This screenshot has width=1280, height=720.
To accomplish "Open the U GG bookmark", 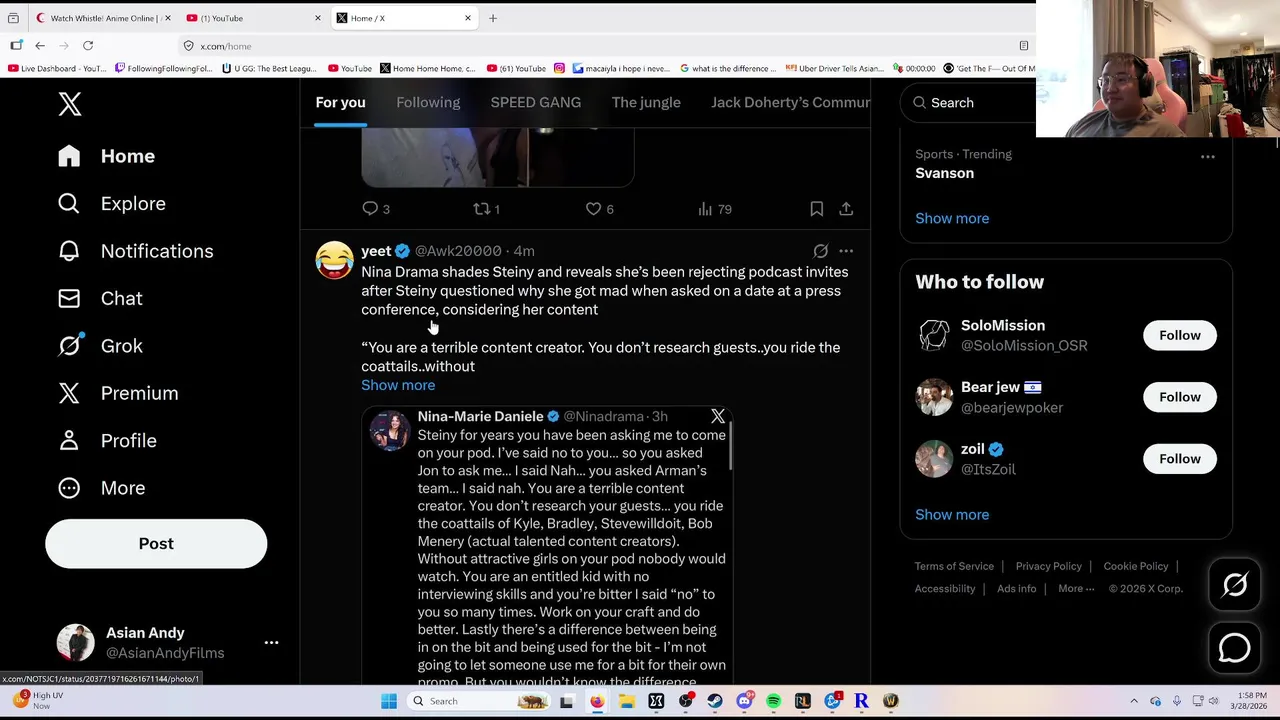I will coord(270,68).
